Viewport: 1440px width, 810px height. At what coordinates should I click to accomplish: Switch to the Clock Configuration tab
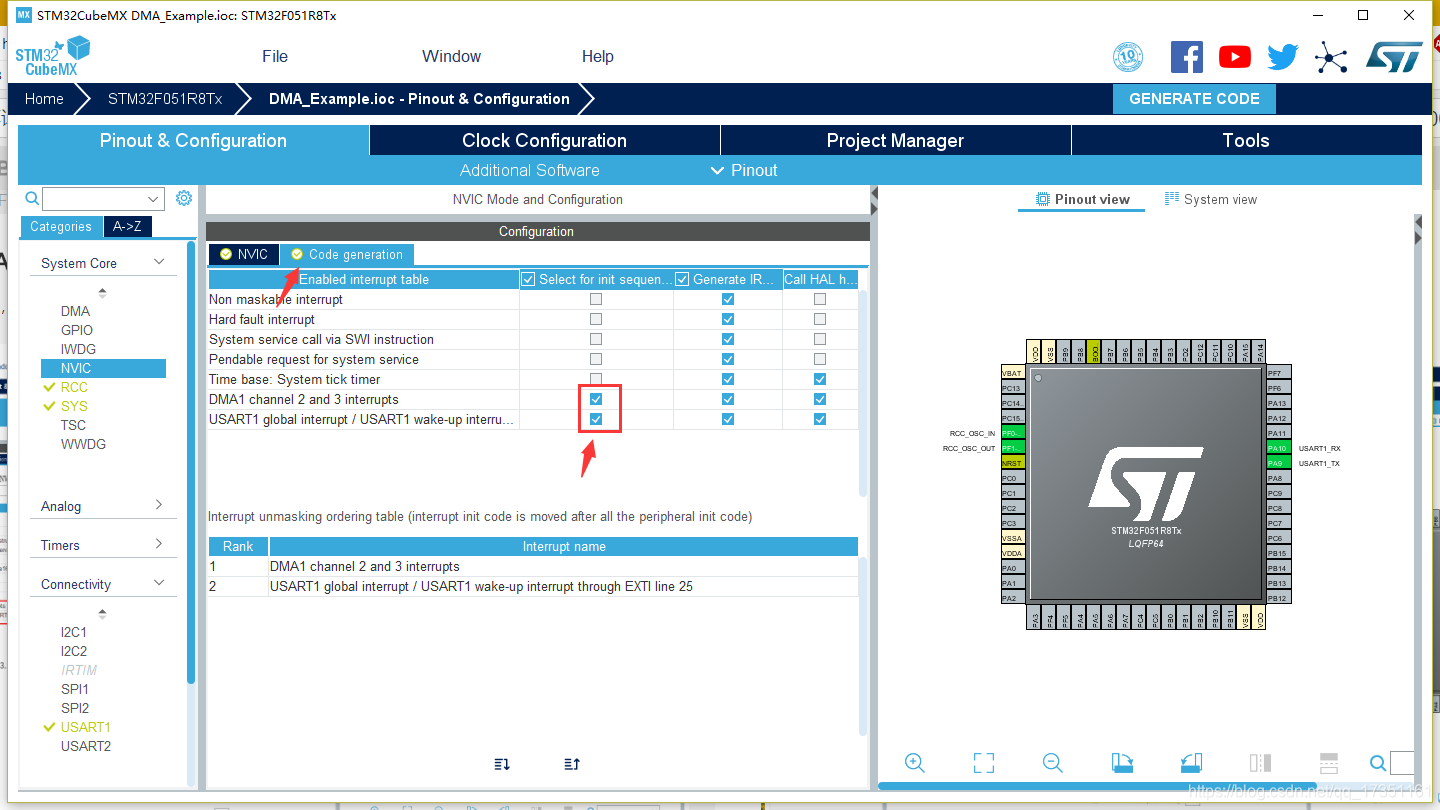[545, 141]
